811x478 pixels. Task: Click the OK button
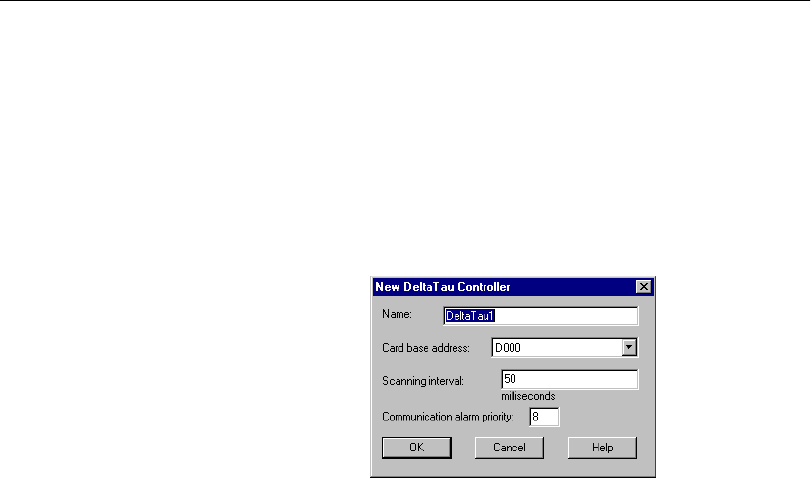pos(417,447)
